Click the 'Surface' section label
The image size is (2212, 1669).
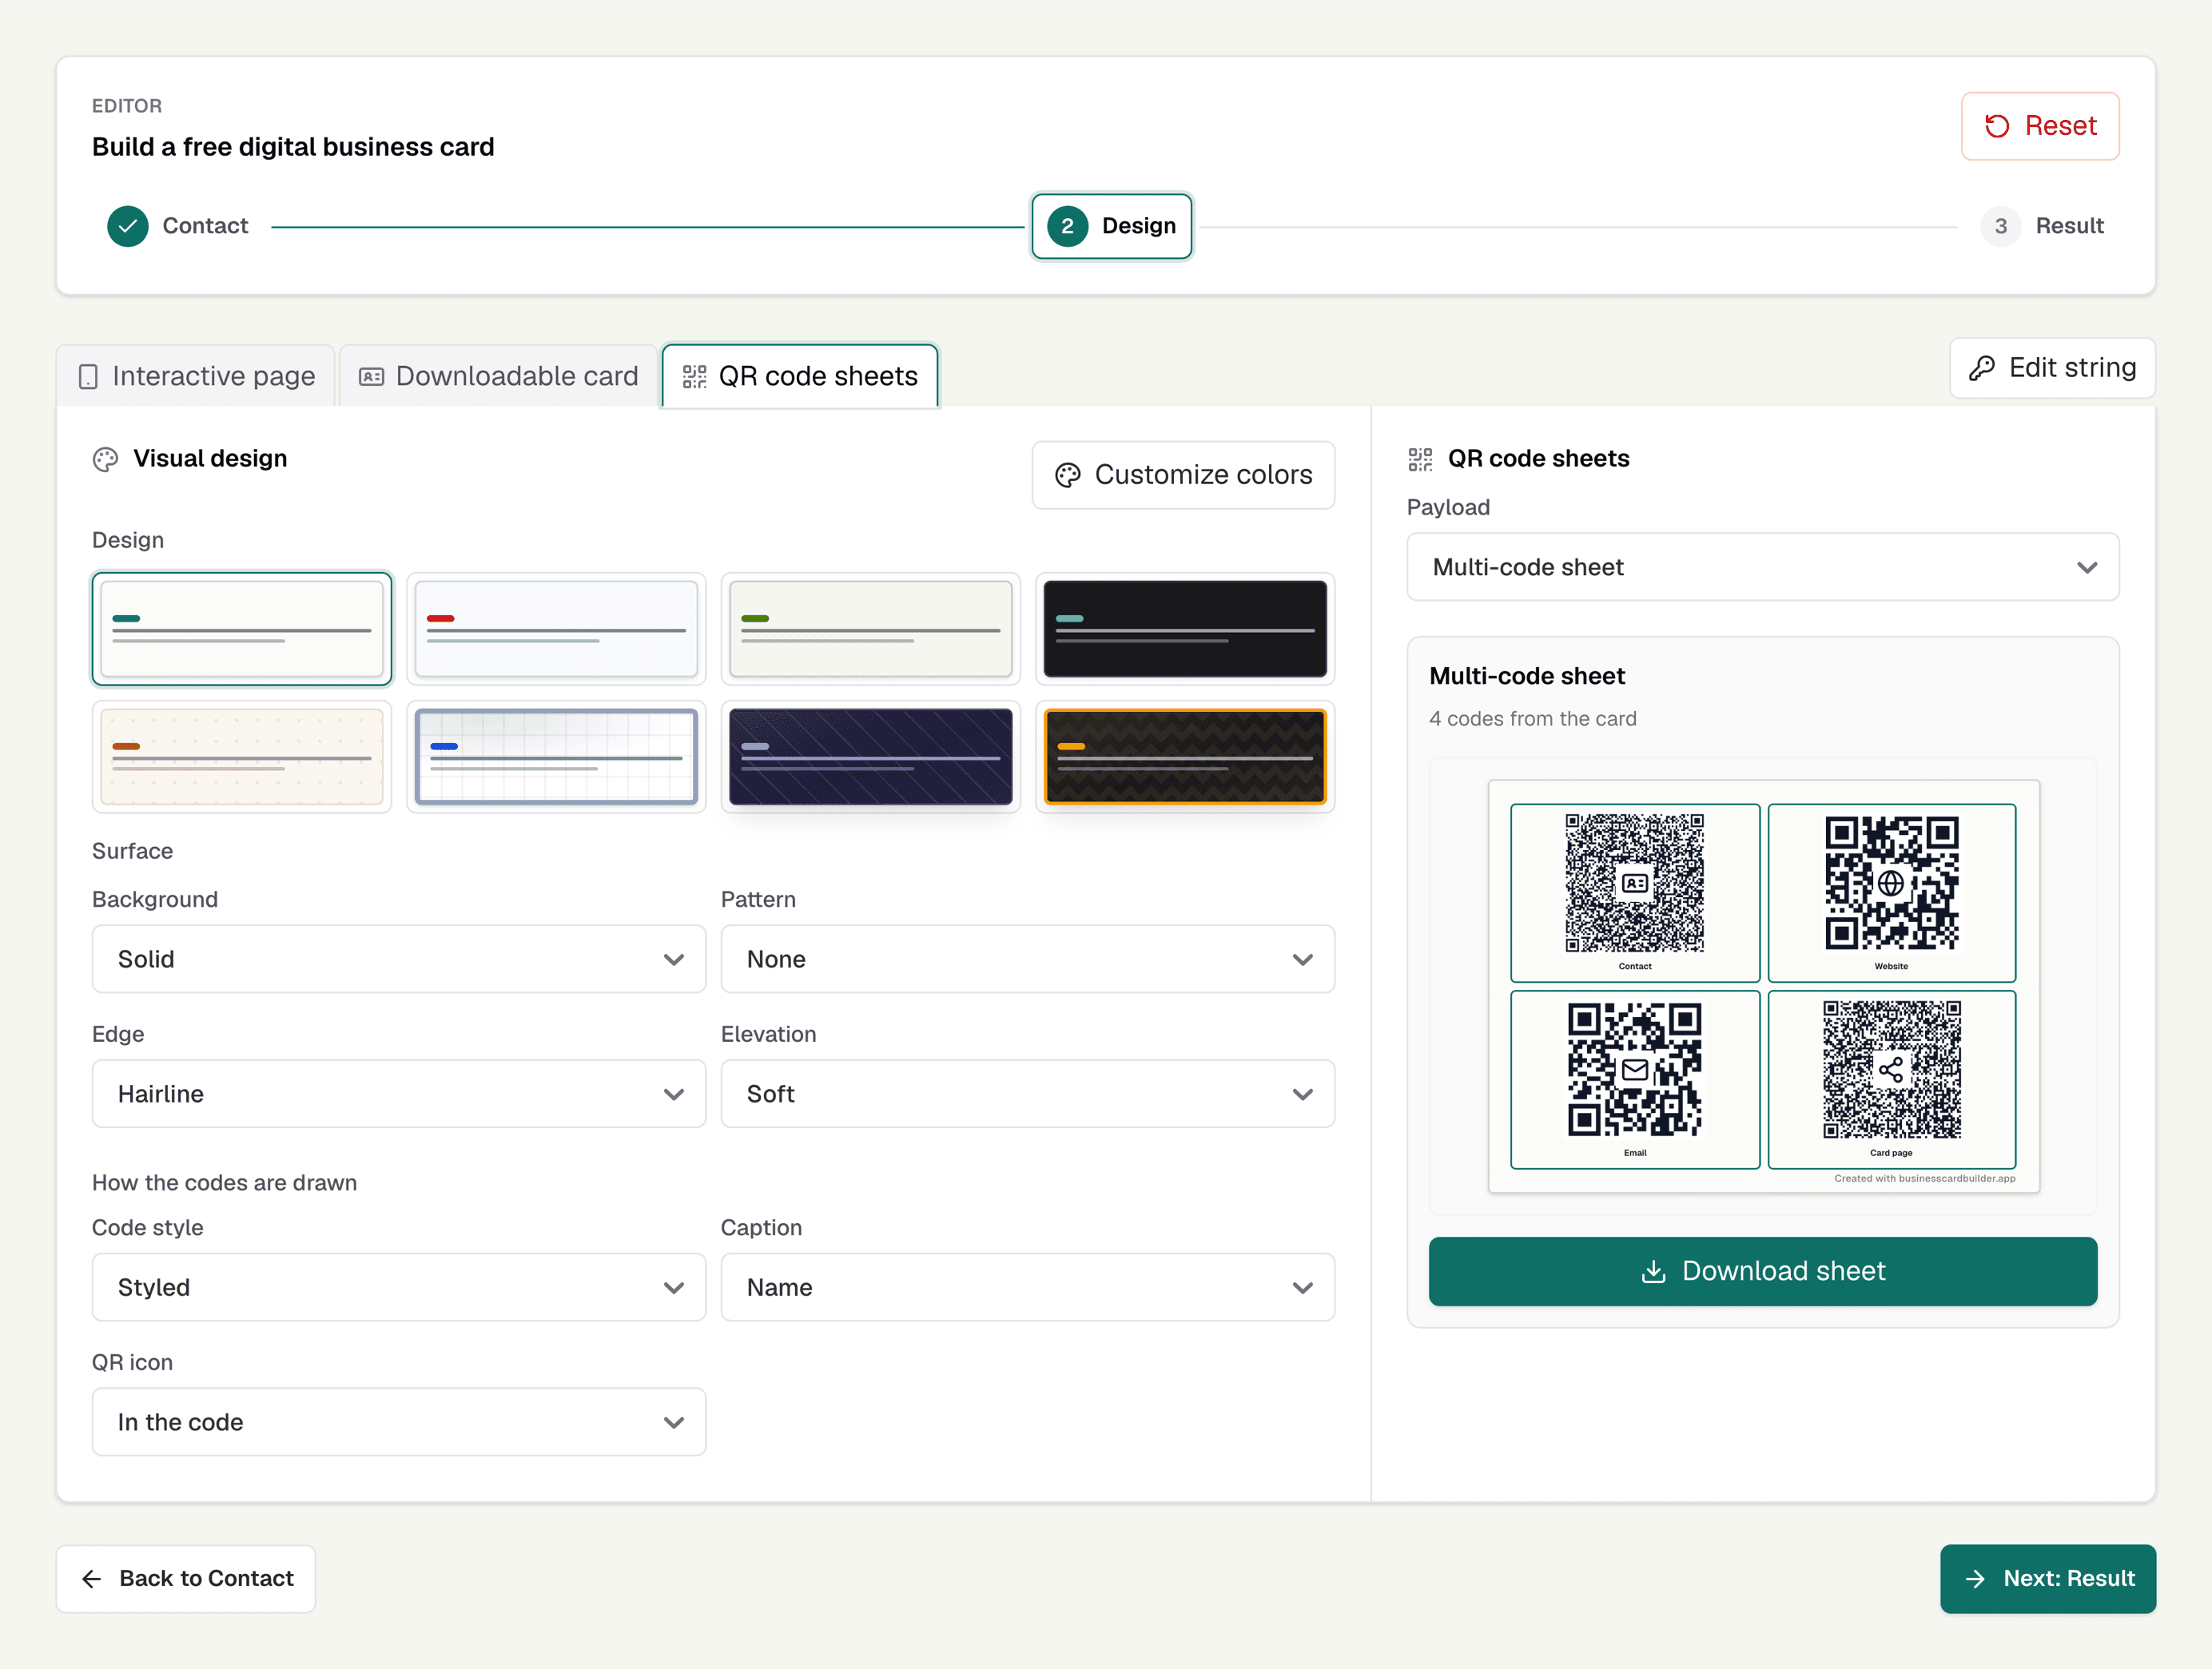pos(132,851)
